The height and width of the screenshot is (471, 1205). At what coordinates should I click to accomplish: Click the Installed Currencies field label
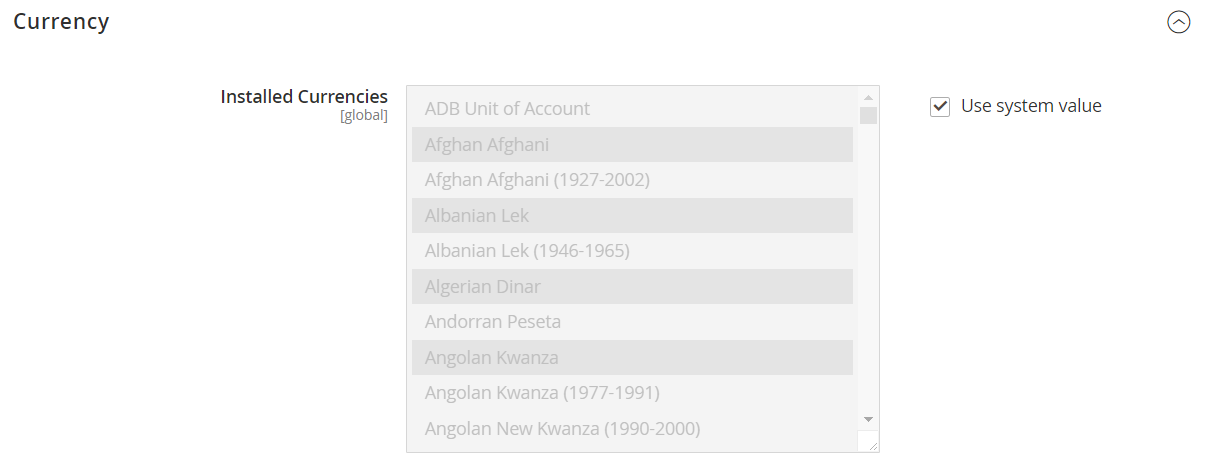(304, 97)
